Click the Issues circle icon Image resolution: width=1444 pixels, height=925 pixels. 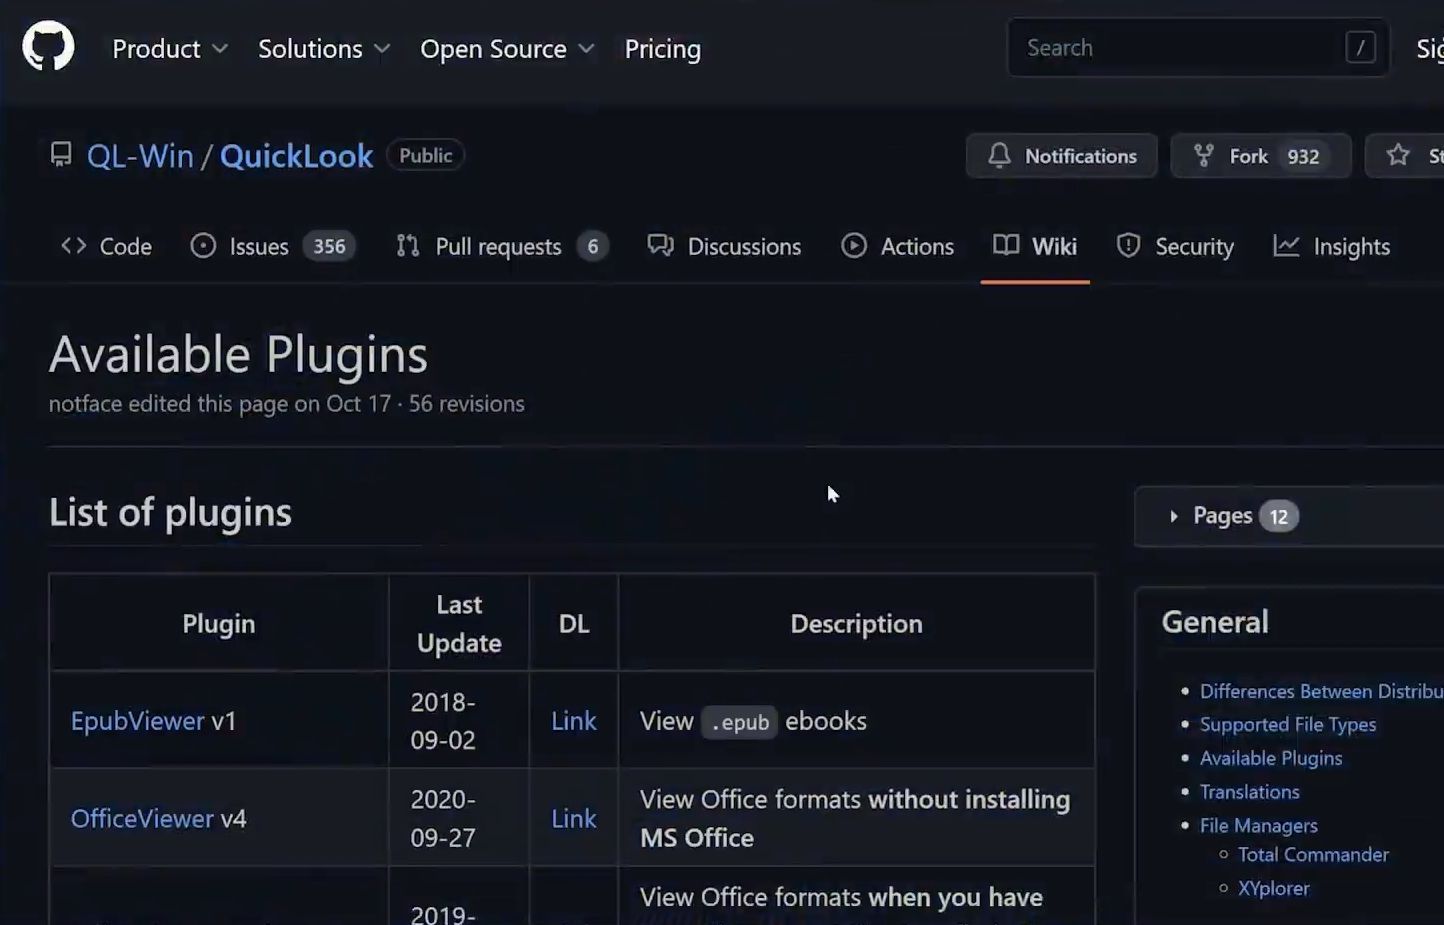coord(203,246)
